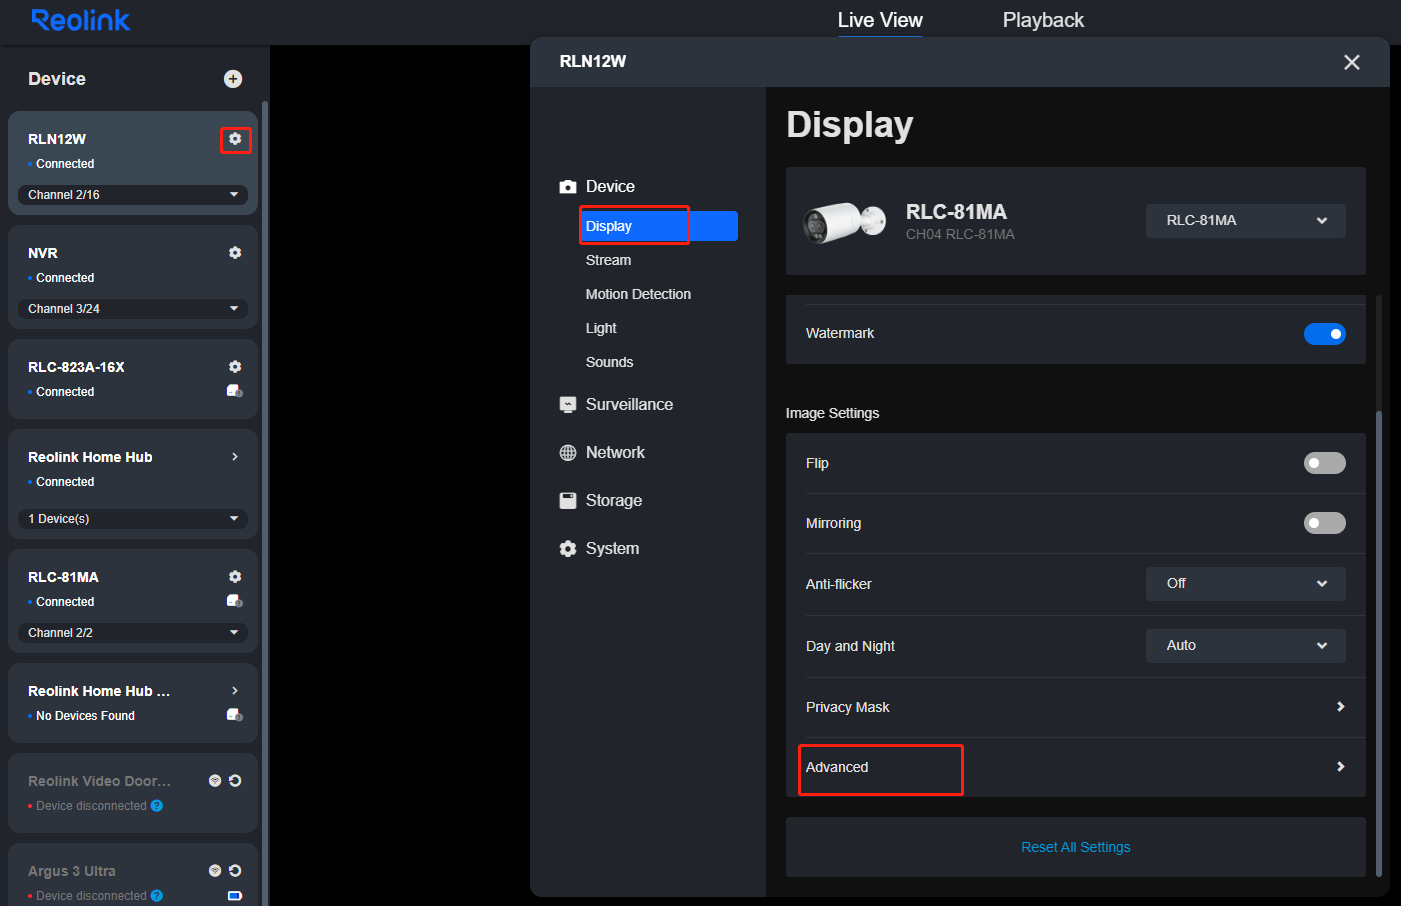
Task: Open camera selector dropdown RLC-81MA
Action: [x=1246, y=221]
